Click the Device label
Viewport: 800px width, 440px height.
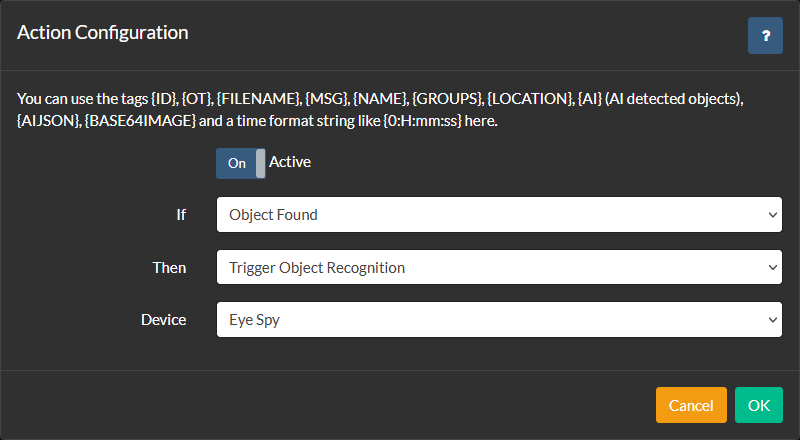pyautogui.click(x=163, y=320)
